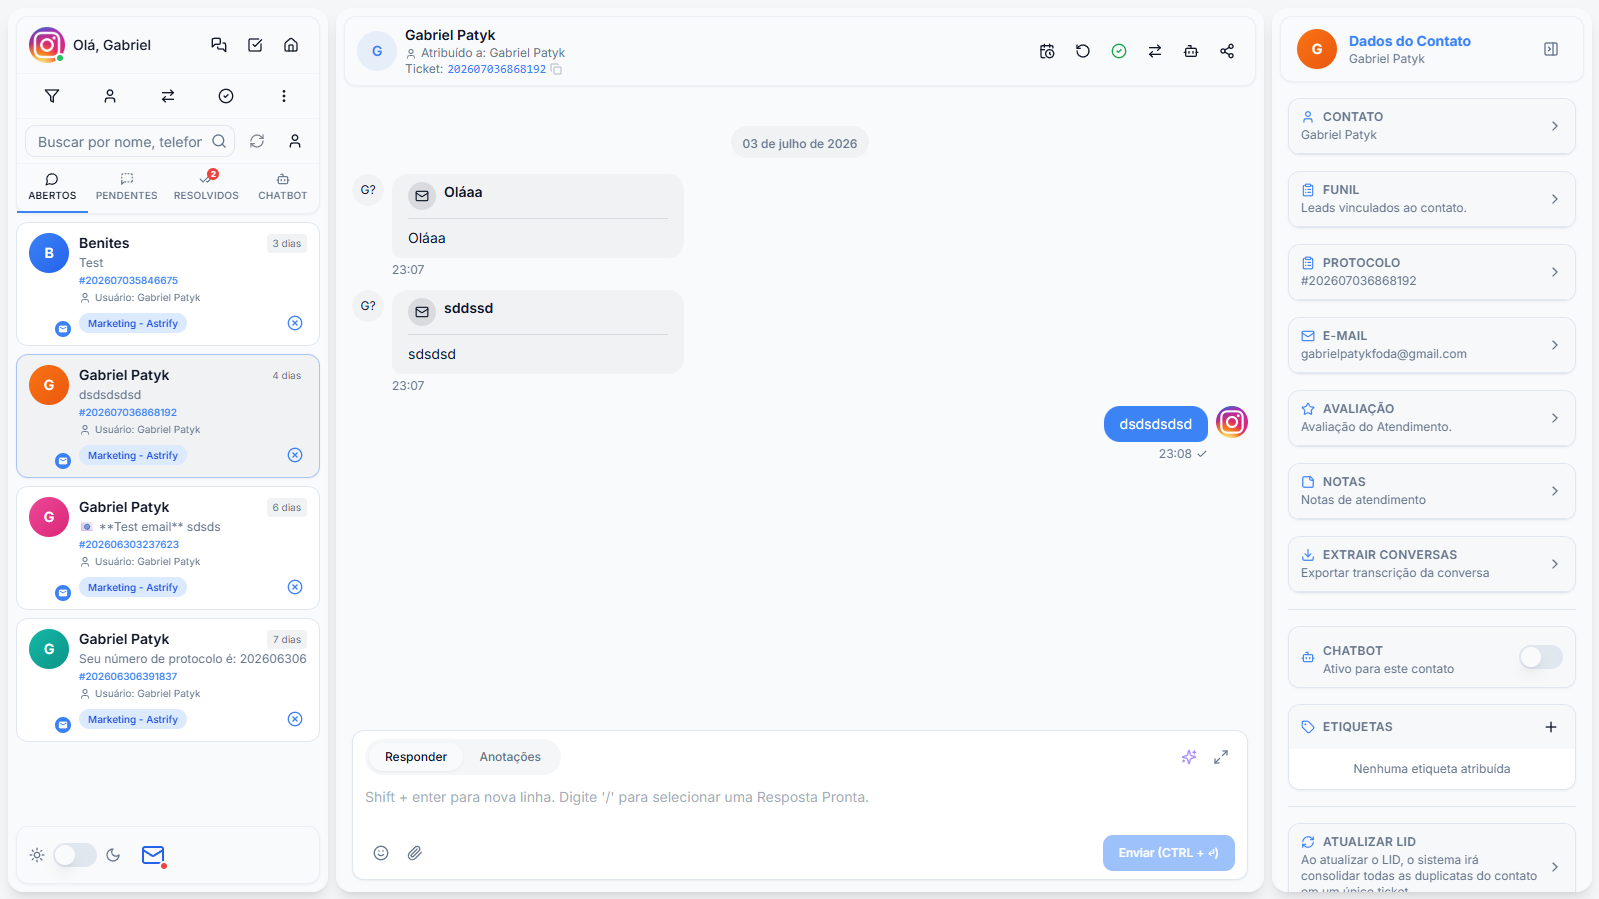
Task: Click the email channel badge on Benites card
Action: tap(63, 329)
